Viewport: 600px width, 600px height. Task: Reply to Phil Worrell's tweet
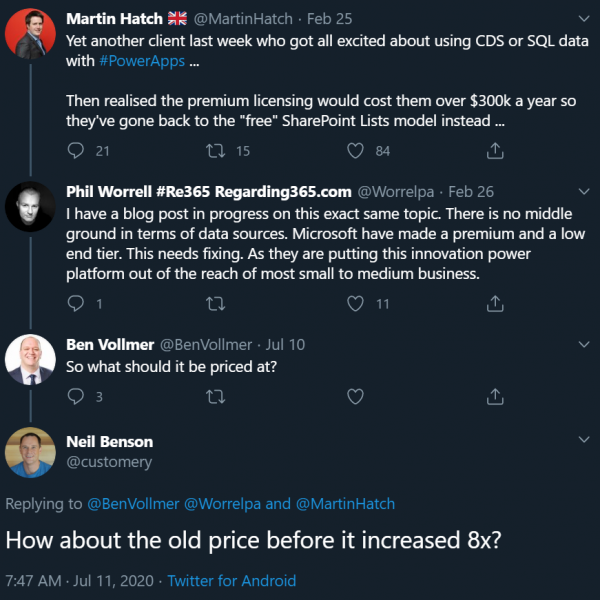pyautogui.click(x=76, y=303)
